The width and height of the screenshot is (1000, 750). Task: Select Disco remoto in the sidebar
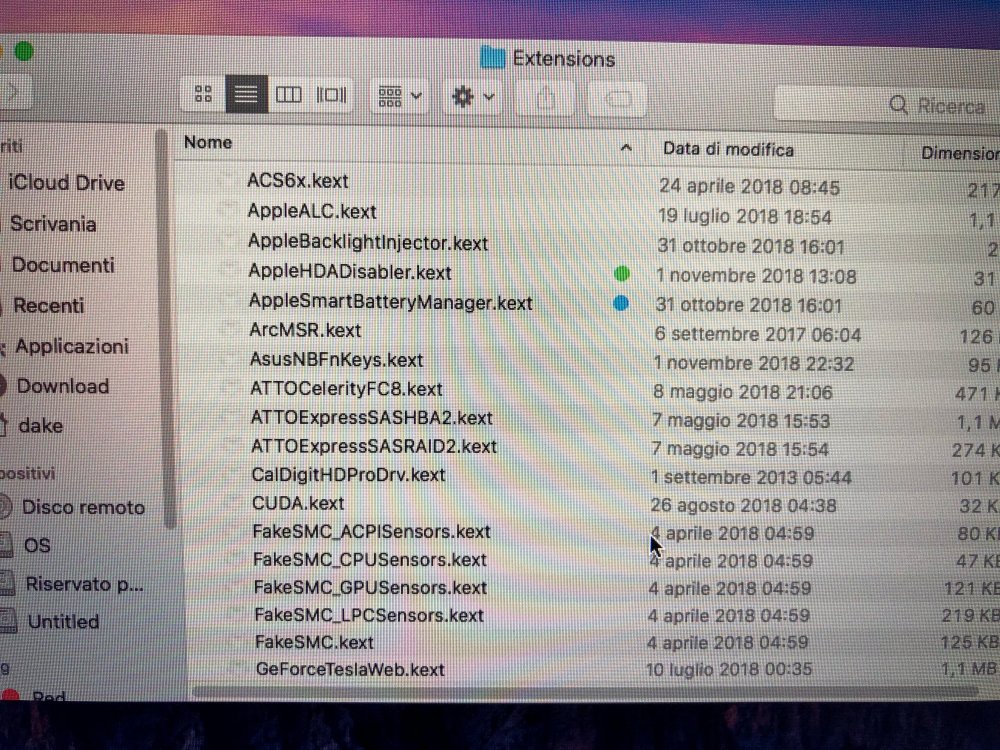pos(83,507)
